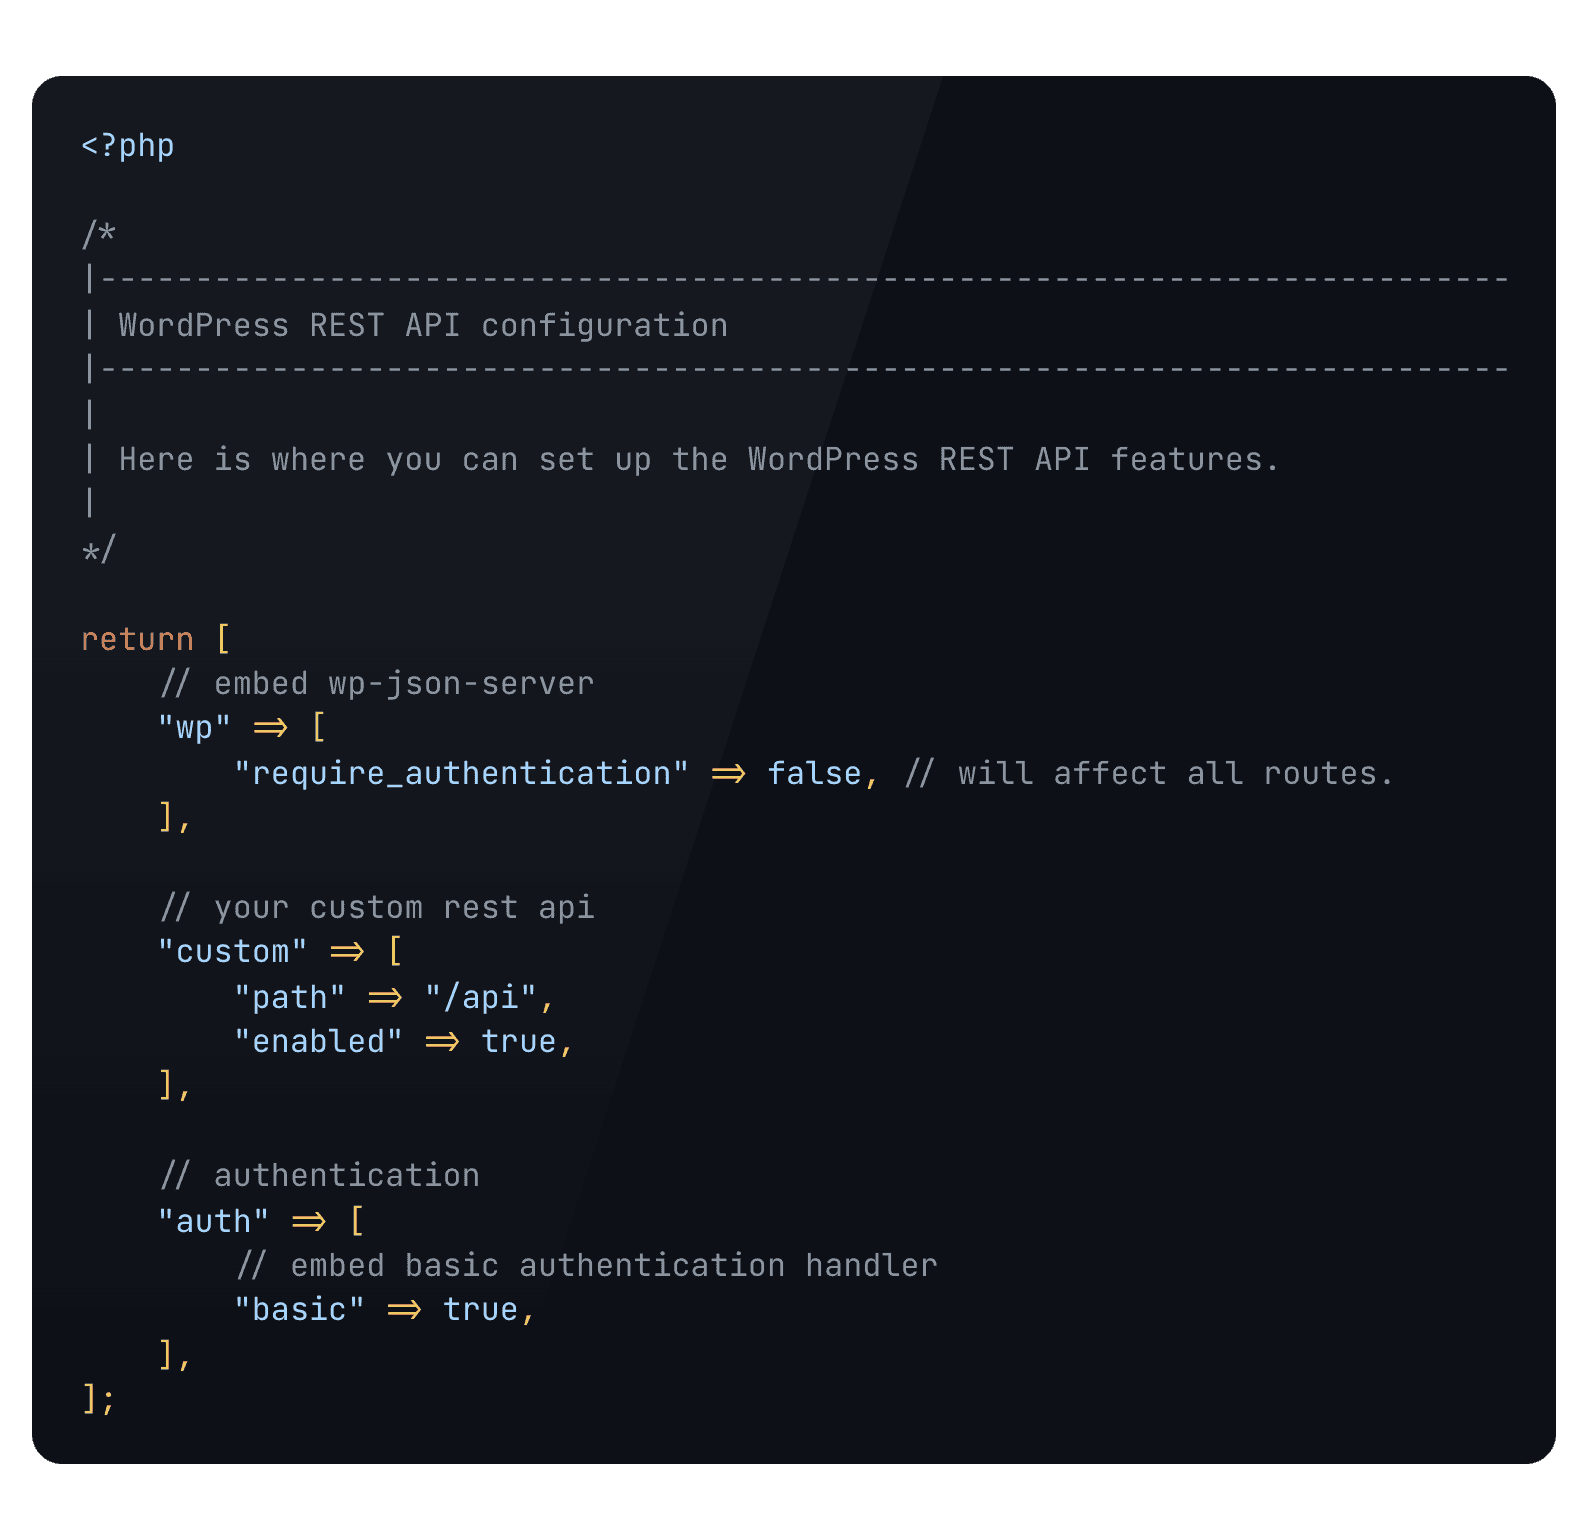
Task: Click the true value after "enabled"
Action: 518,1041
